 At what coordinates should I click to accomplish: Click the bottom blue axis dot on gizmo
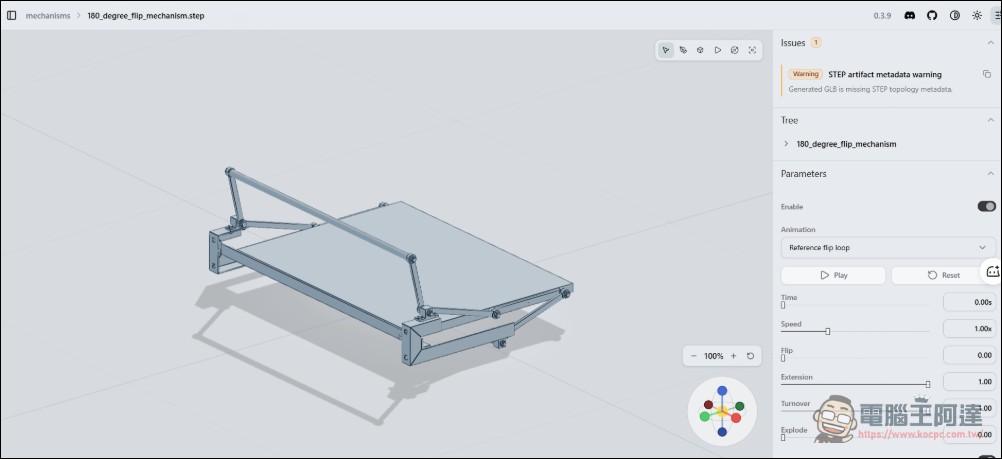pyautogui.click(x=722, y=432)
